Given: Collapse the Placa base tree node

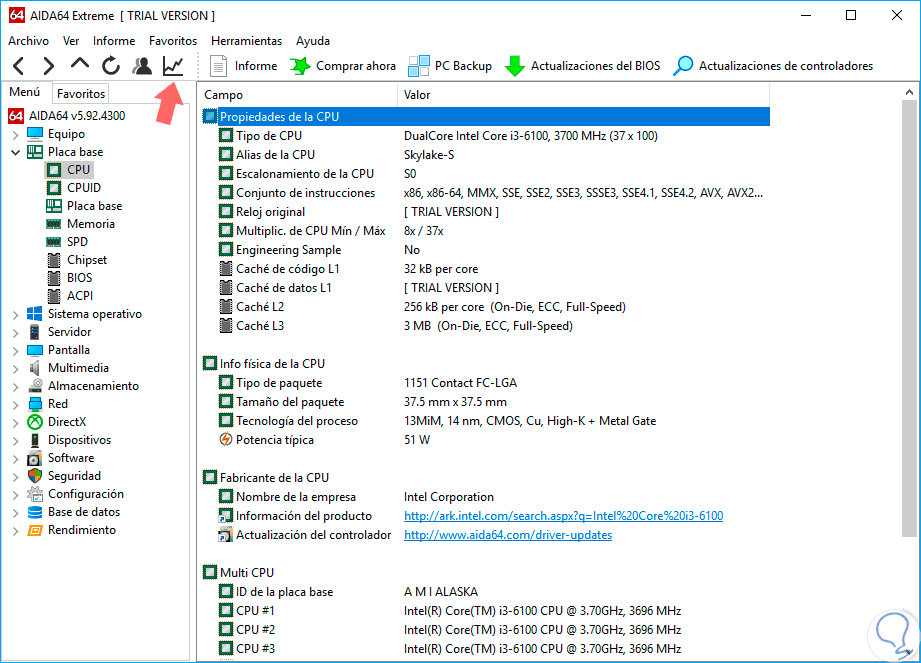Looking at the screenshot, I should click(15, 153).
